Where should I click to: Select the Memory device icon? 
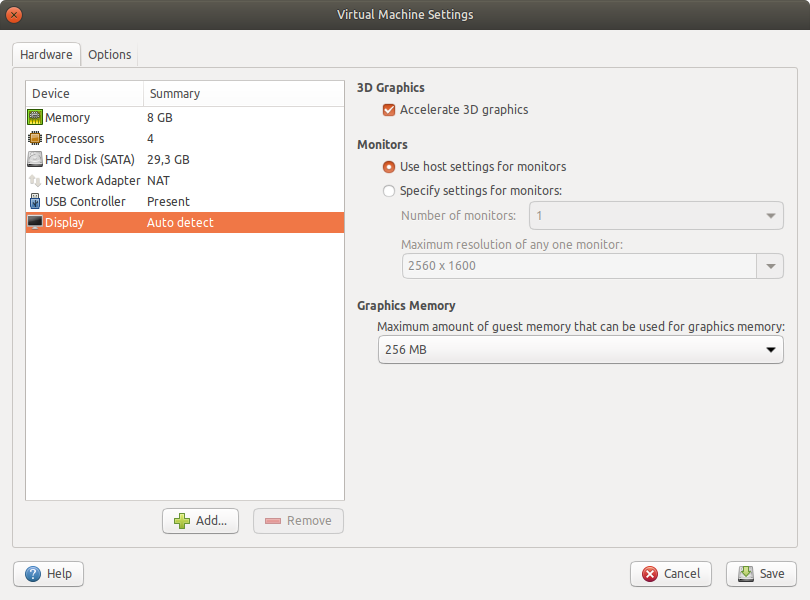coord(34,117)
